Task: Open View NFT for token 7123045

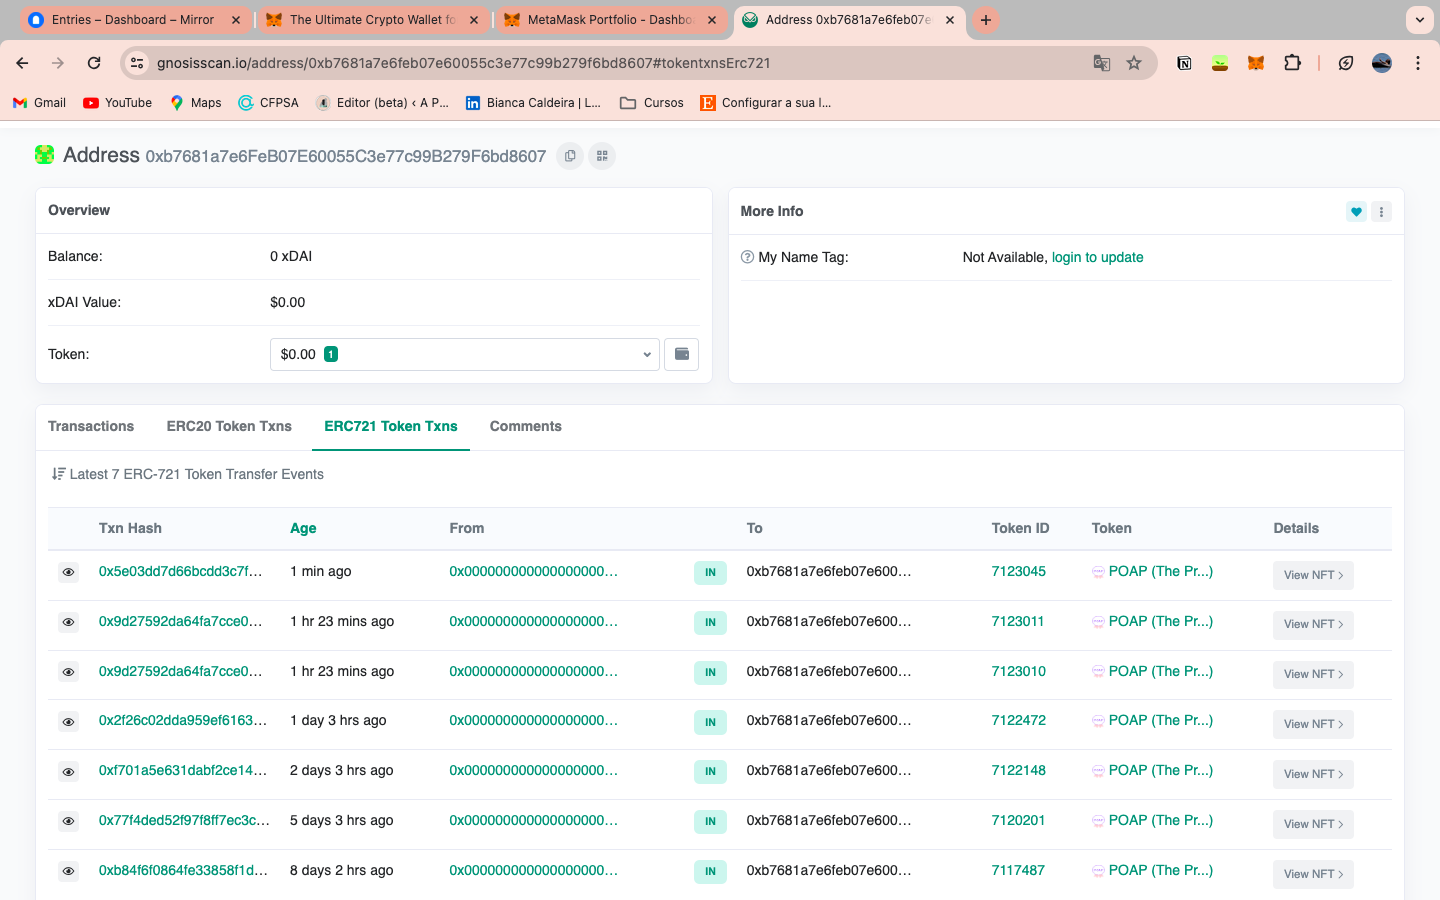Action: 1313,575
